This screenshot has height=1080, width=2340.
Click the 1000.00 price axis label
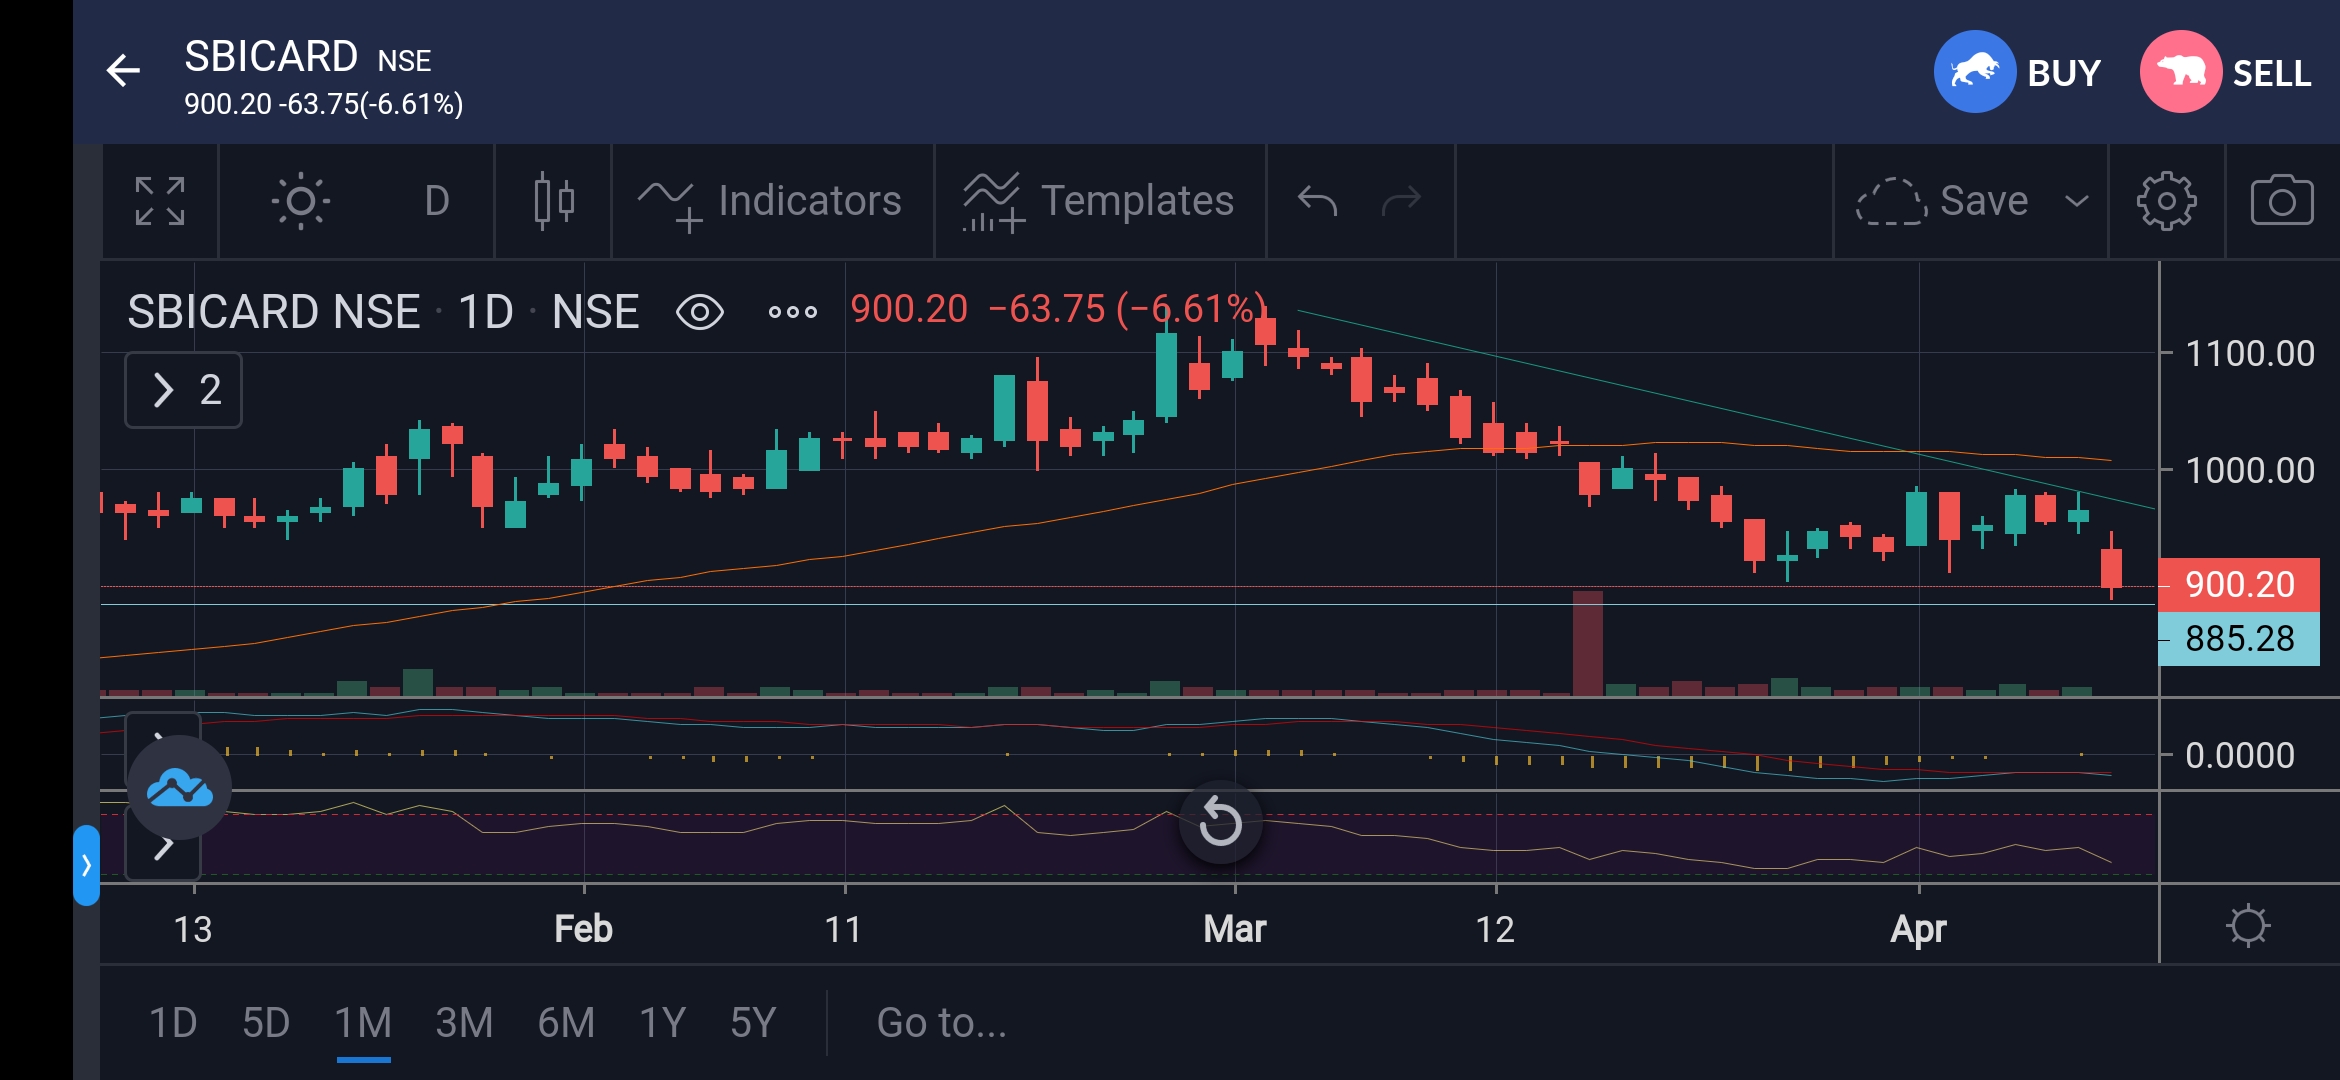point(2249,470)
